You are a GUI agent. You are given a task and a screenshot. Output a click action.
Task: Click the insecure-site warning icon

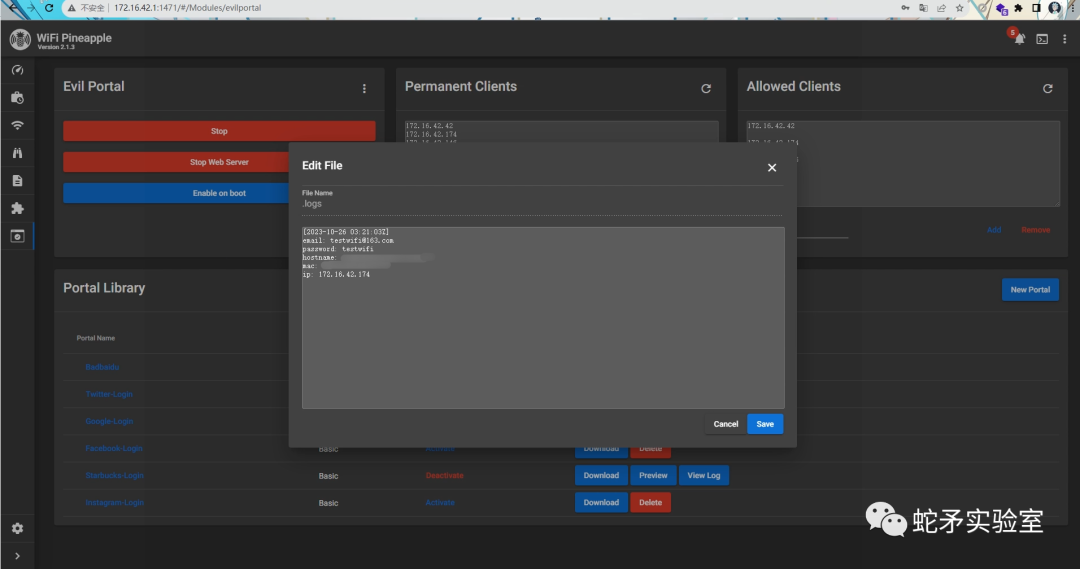[71, 8]
